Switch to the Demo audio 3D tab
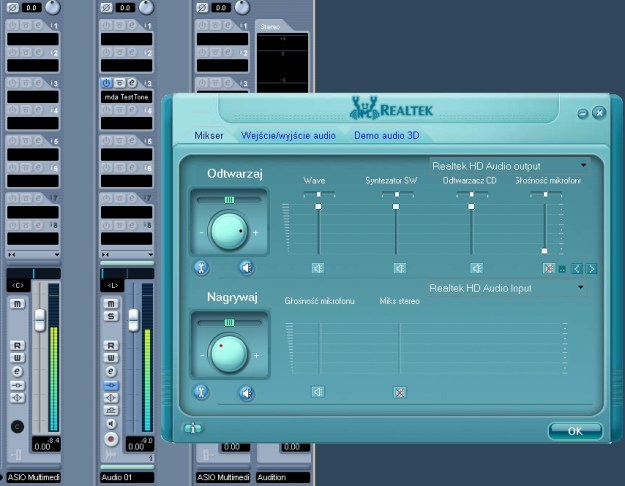This screenshot has width=625, height=486. [x=386, y=134]
